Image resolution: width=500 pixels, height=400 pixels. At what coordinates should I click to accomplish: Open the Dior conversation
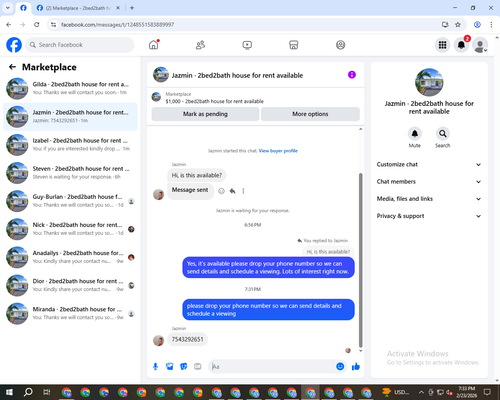pos(70,285)
